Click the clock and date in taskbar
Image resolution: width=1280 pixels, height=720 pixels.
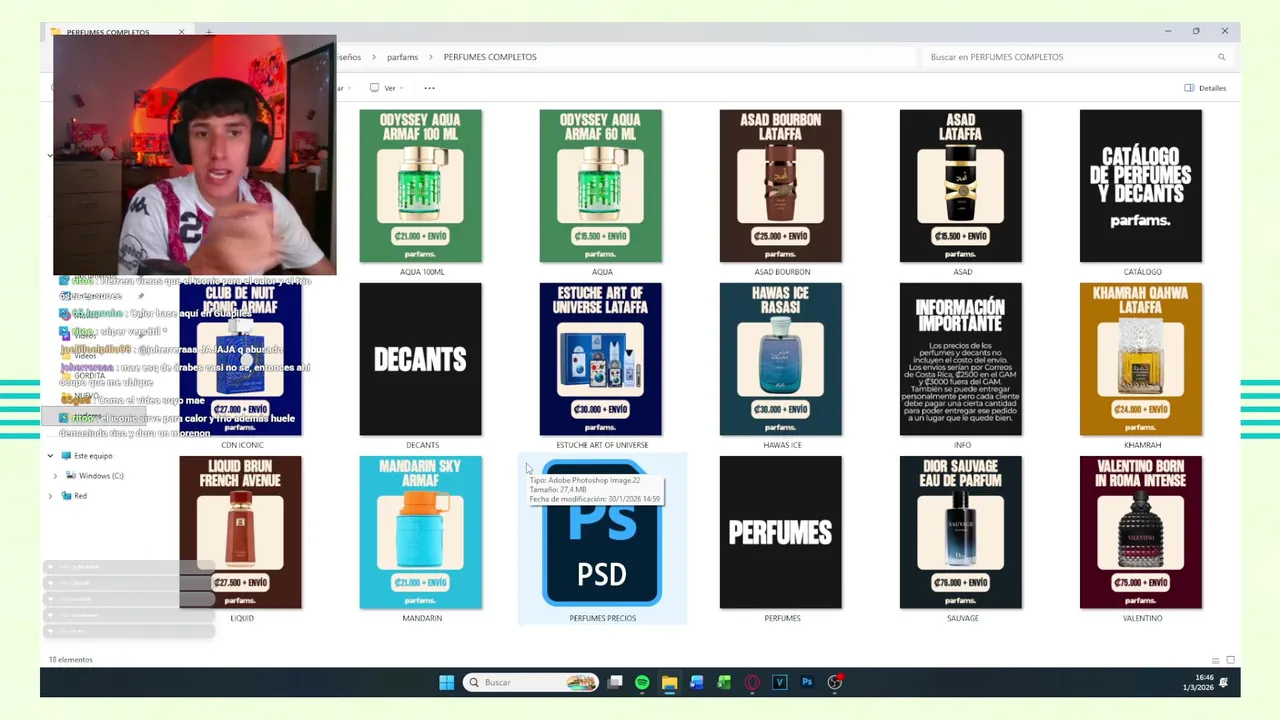click(x=1199, y=682)
